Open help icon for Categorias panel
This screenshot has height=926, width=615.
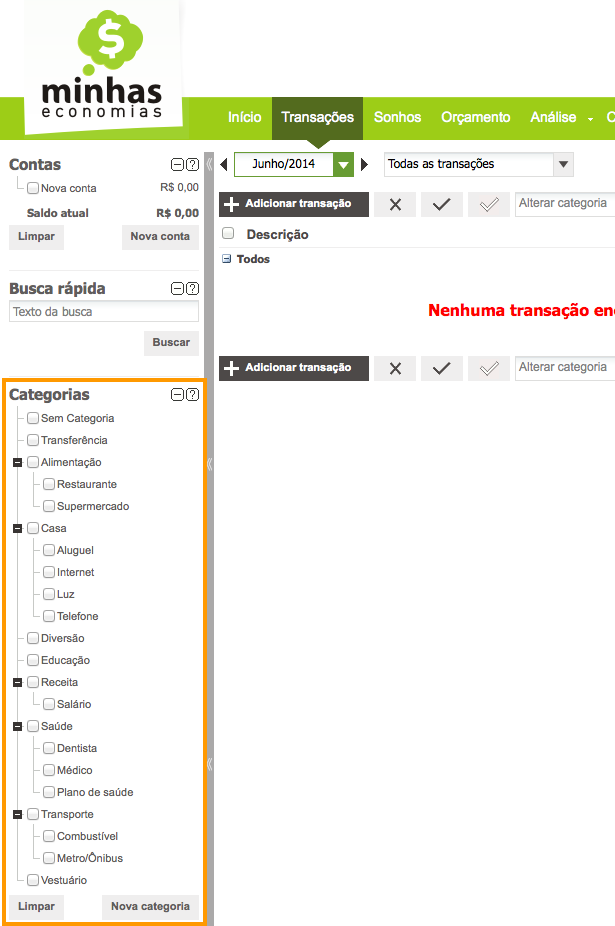coord(192,395)
